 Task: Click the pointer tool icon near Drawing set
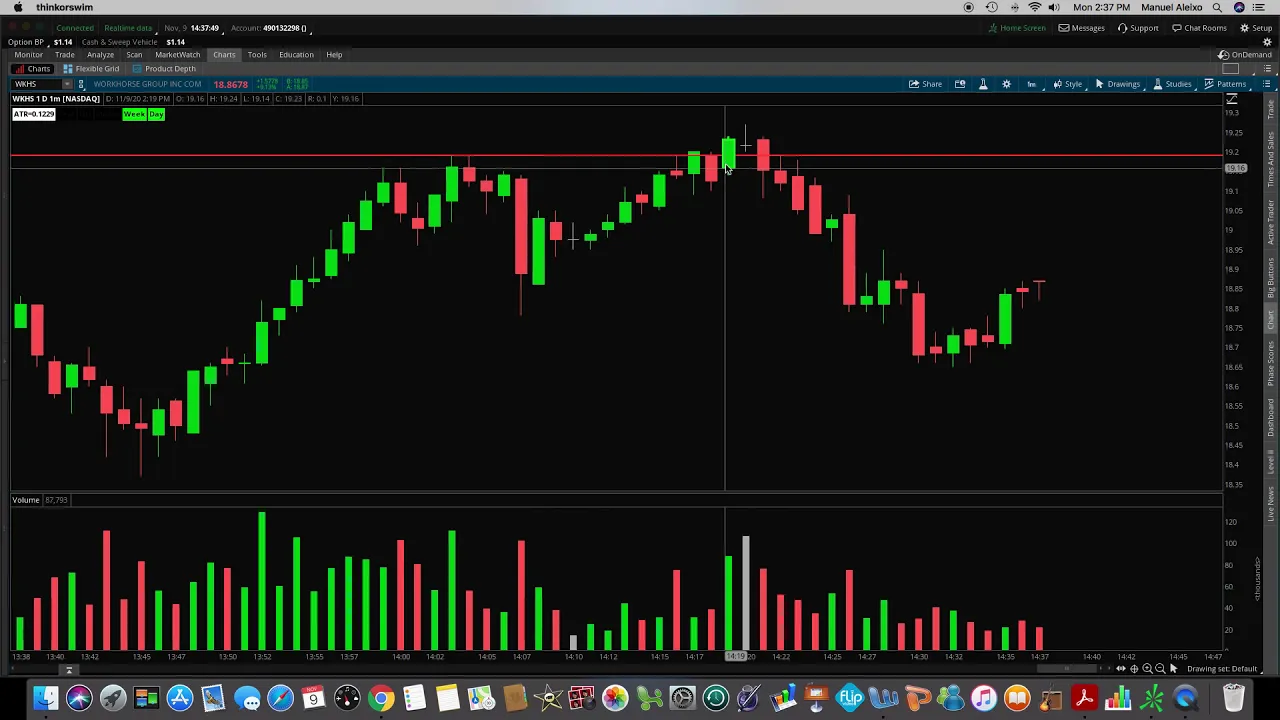(x=1174, y=669)
